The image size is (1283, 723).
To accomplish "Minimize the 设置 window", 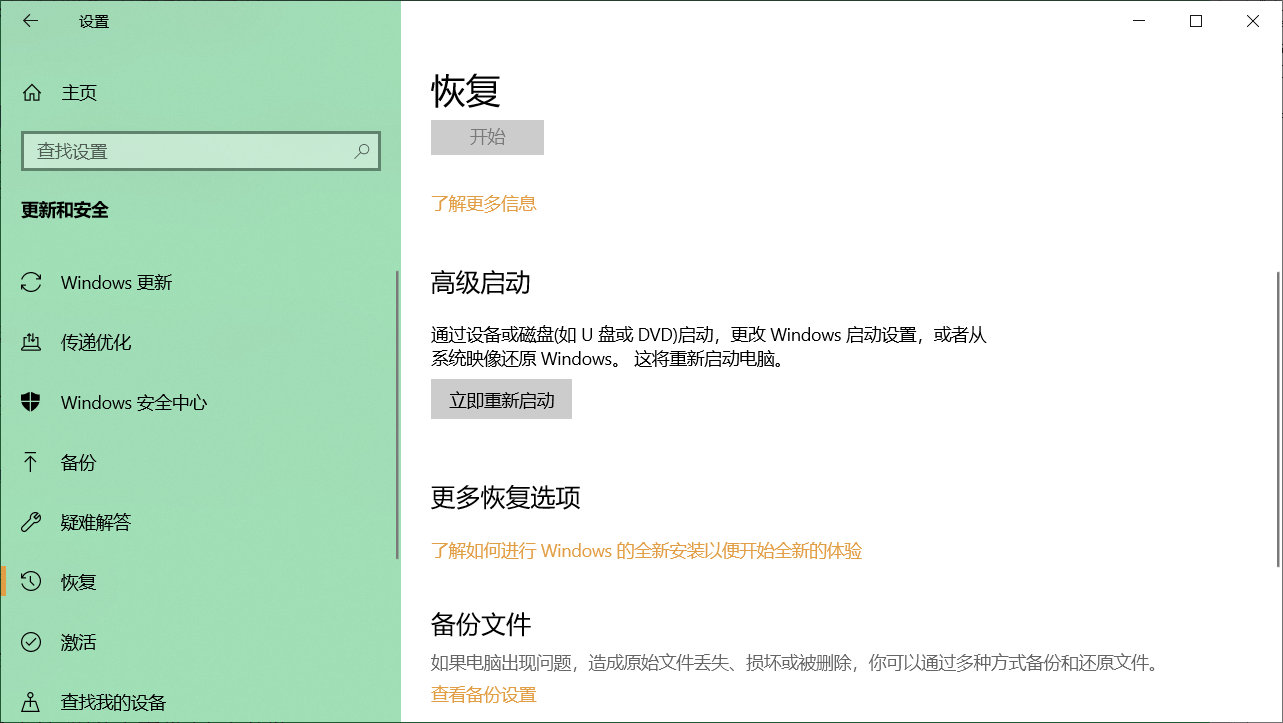I will point(1138,21).
